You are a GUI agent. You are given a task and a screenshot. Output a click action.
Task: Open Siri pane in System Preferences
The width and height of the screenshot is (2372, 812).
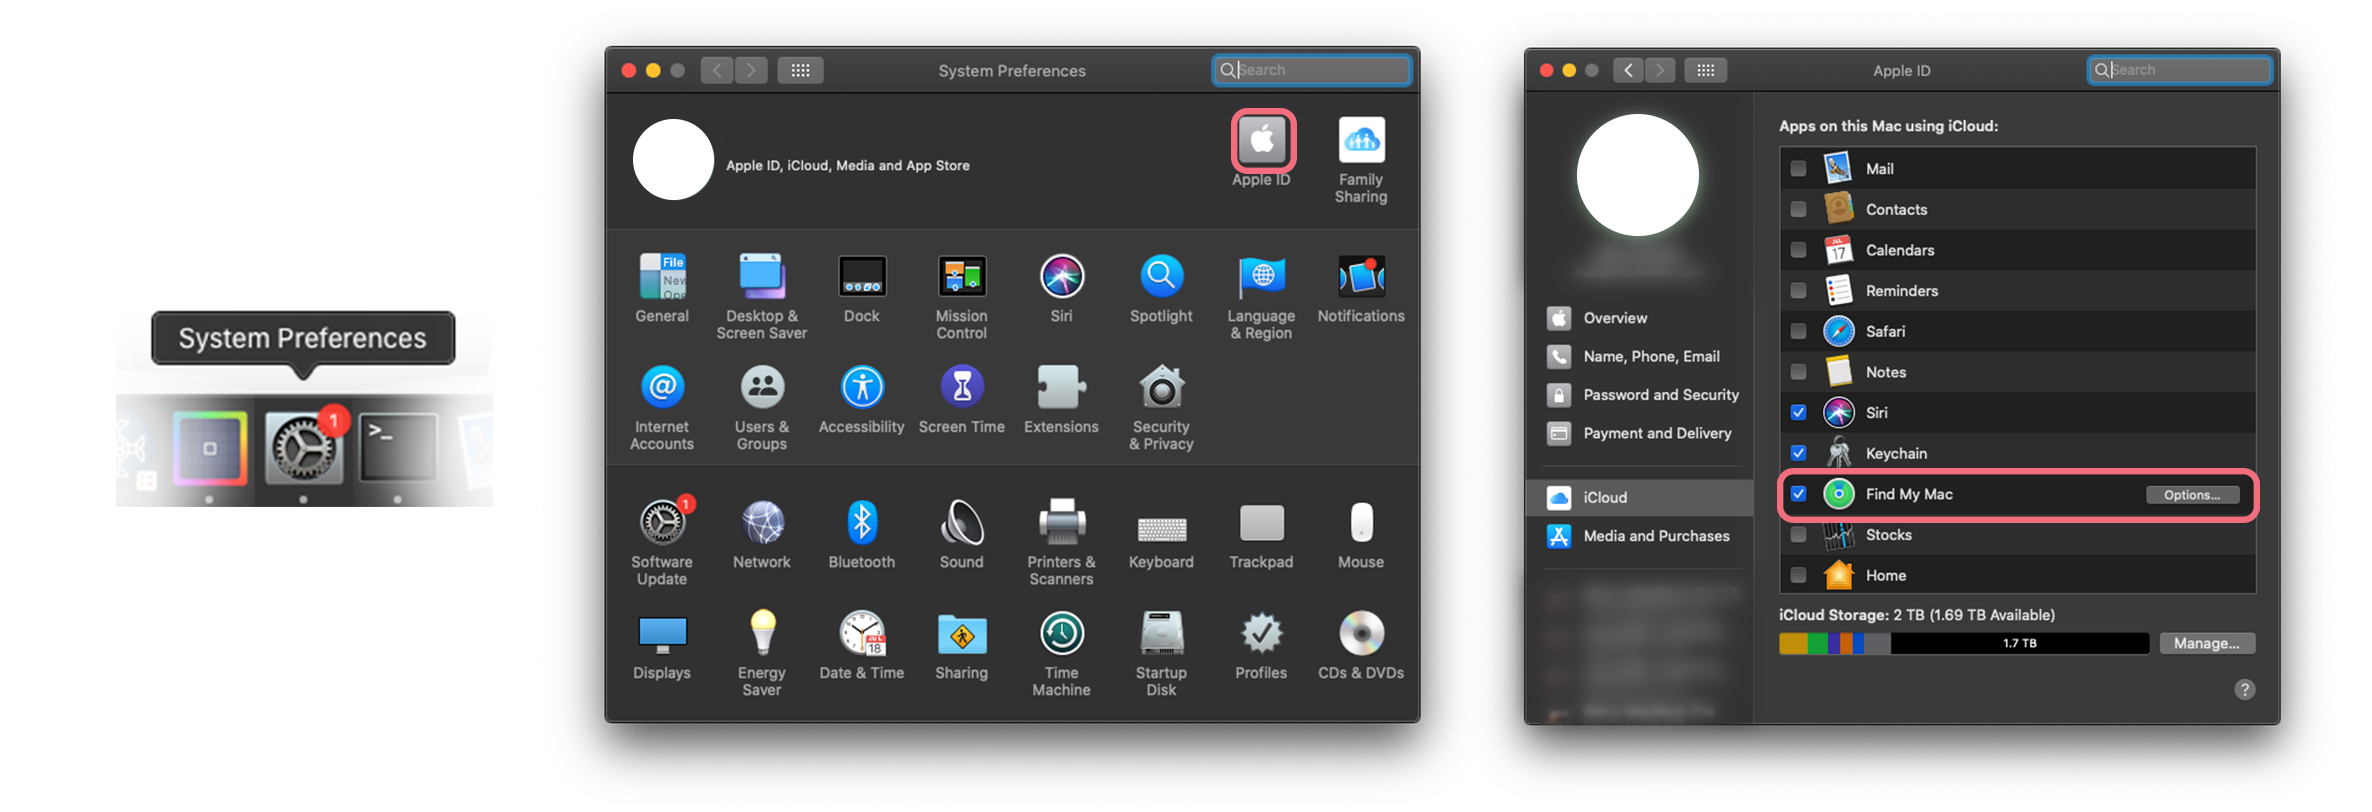[1062, 276]
